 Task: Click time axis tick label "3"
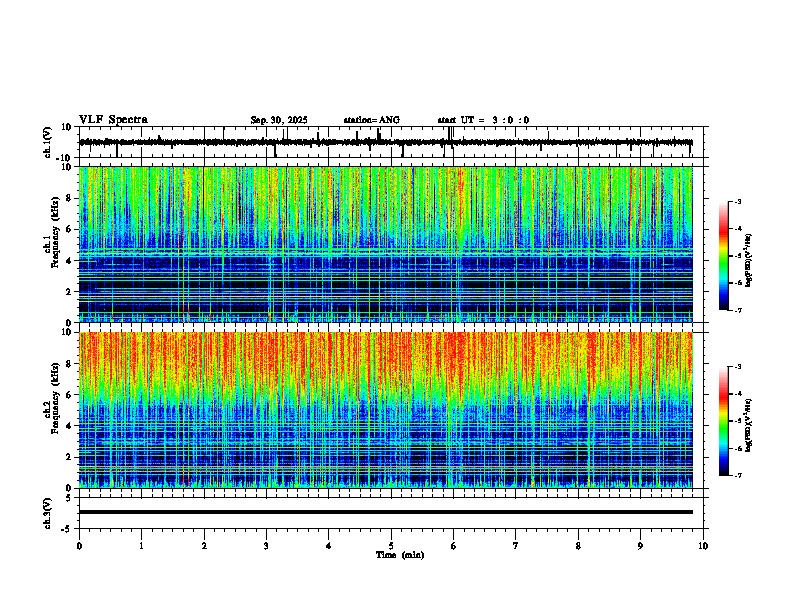(x=266, y=546)
